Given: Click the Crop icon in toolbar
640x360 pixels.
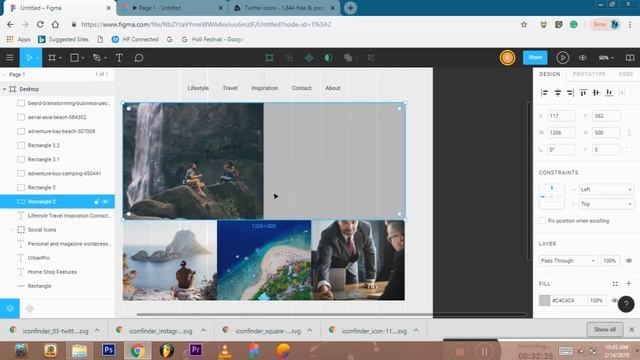Looking at the screenshot, I should pos(371,58).
